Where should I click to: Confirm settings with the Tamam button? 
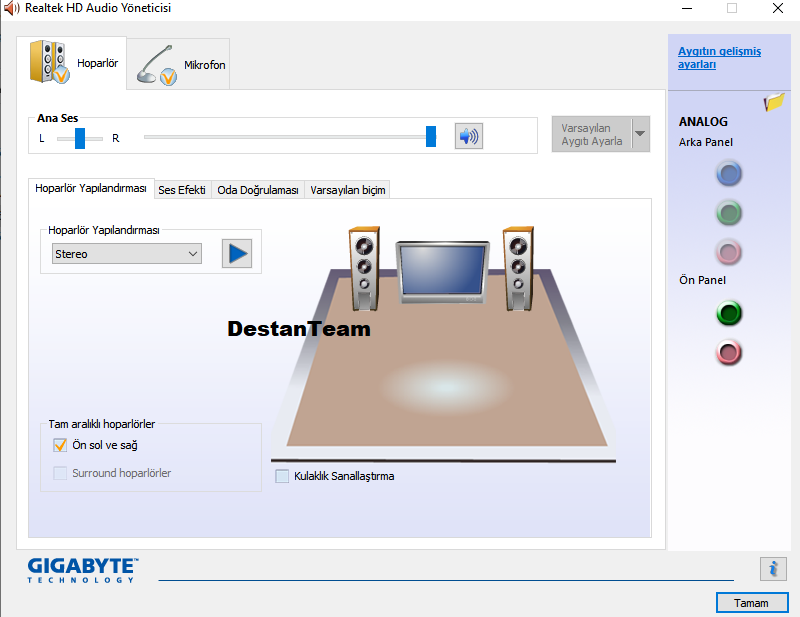click(x=751, y=602)
